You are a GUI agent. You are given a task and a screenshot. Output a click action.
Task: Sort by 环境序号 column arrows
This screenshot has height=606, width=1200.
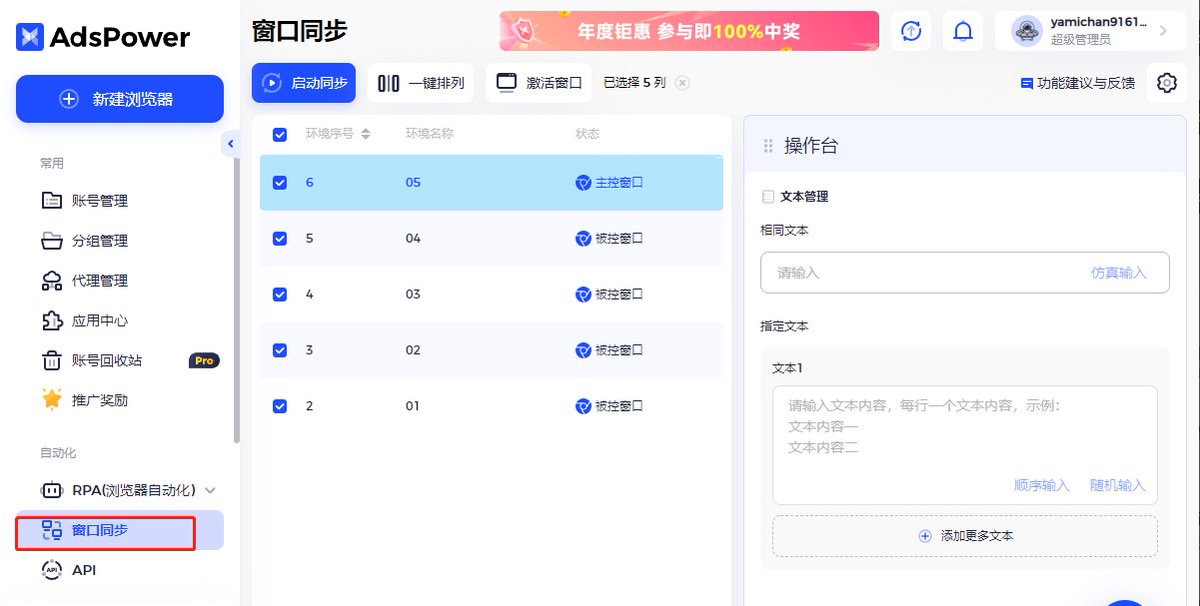366,134
